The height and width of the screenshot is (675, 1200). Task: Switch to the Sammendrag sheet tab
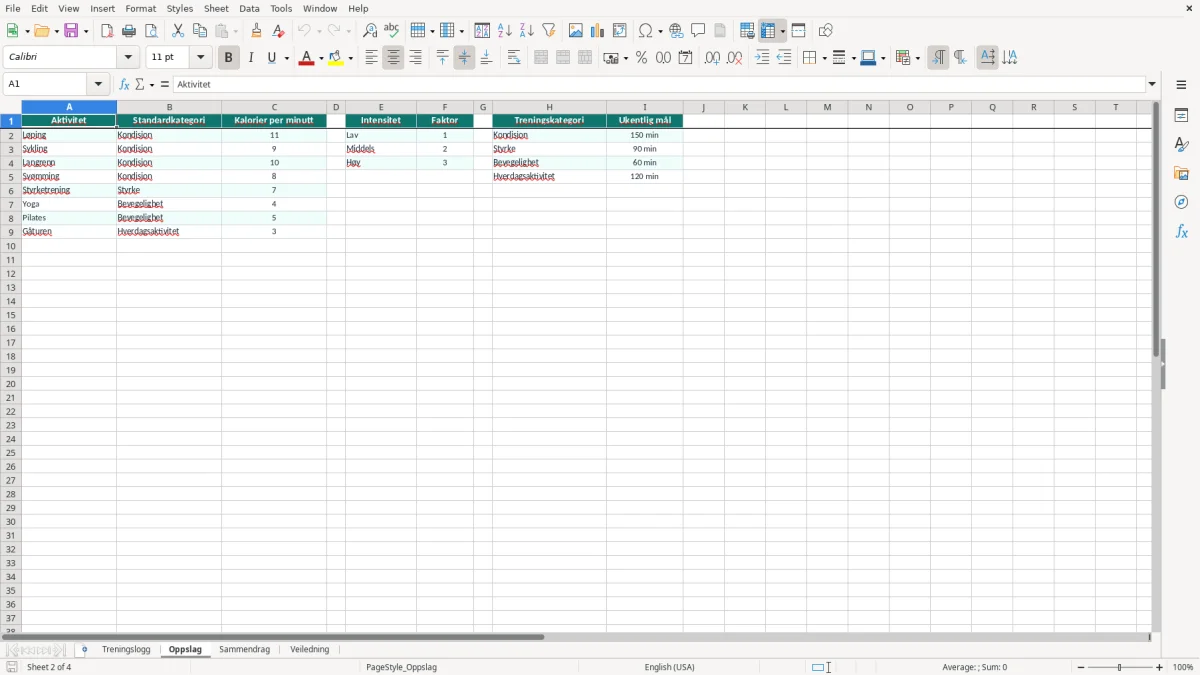(244, 649)
